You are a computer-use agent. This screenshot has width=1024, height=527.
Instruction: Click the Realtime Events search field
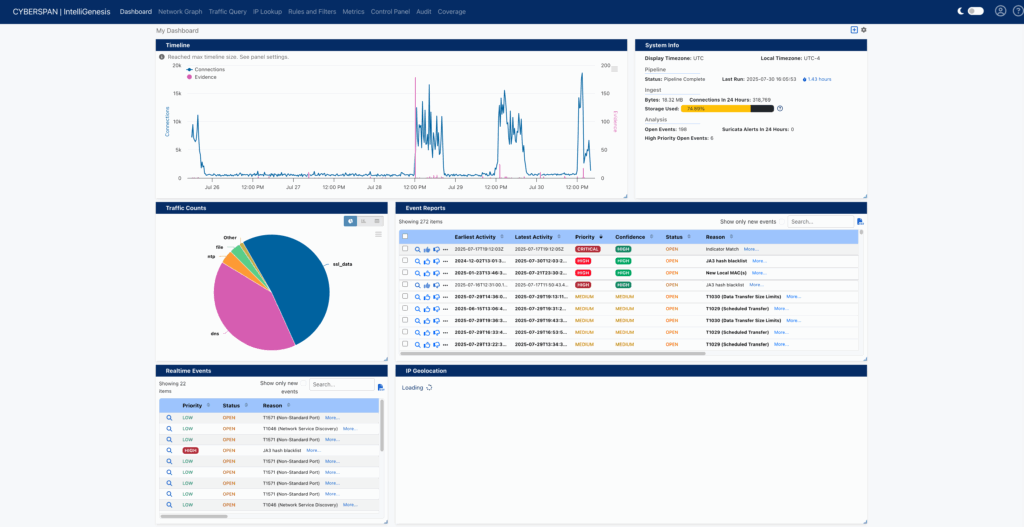click(340, 384)
